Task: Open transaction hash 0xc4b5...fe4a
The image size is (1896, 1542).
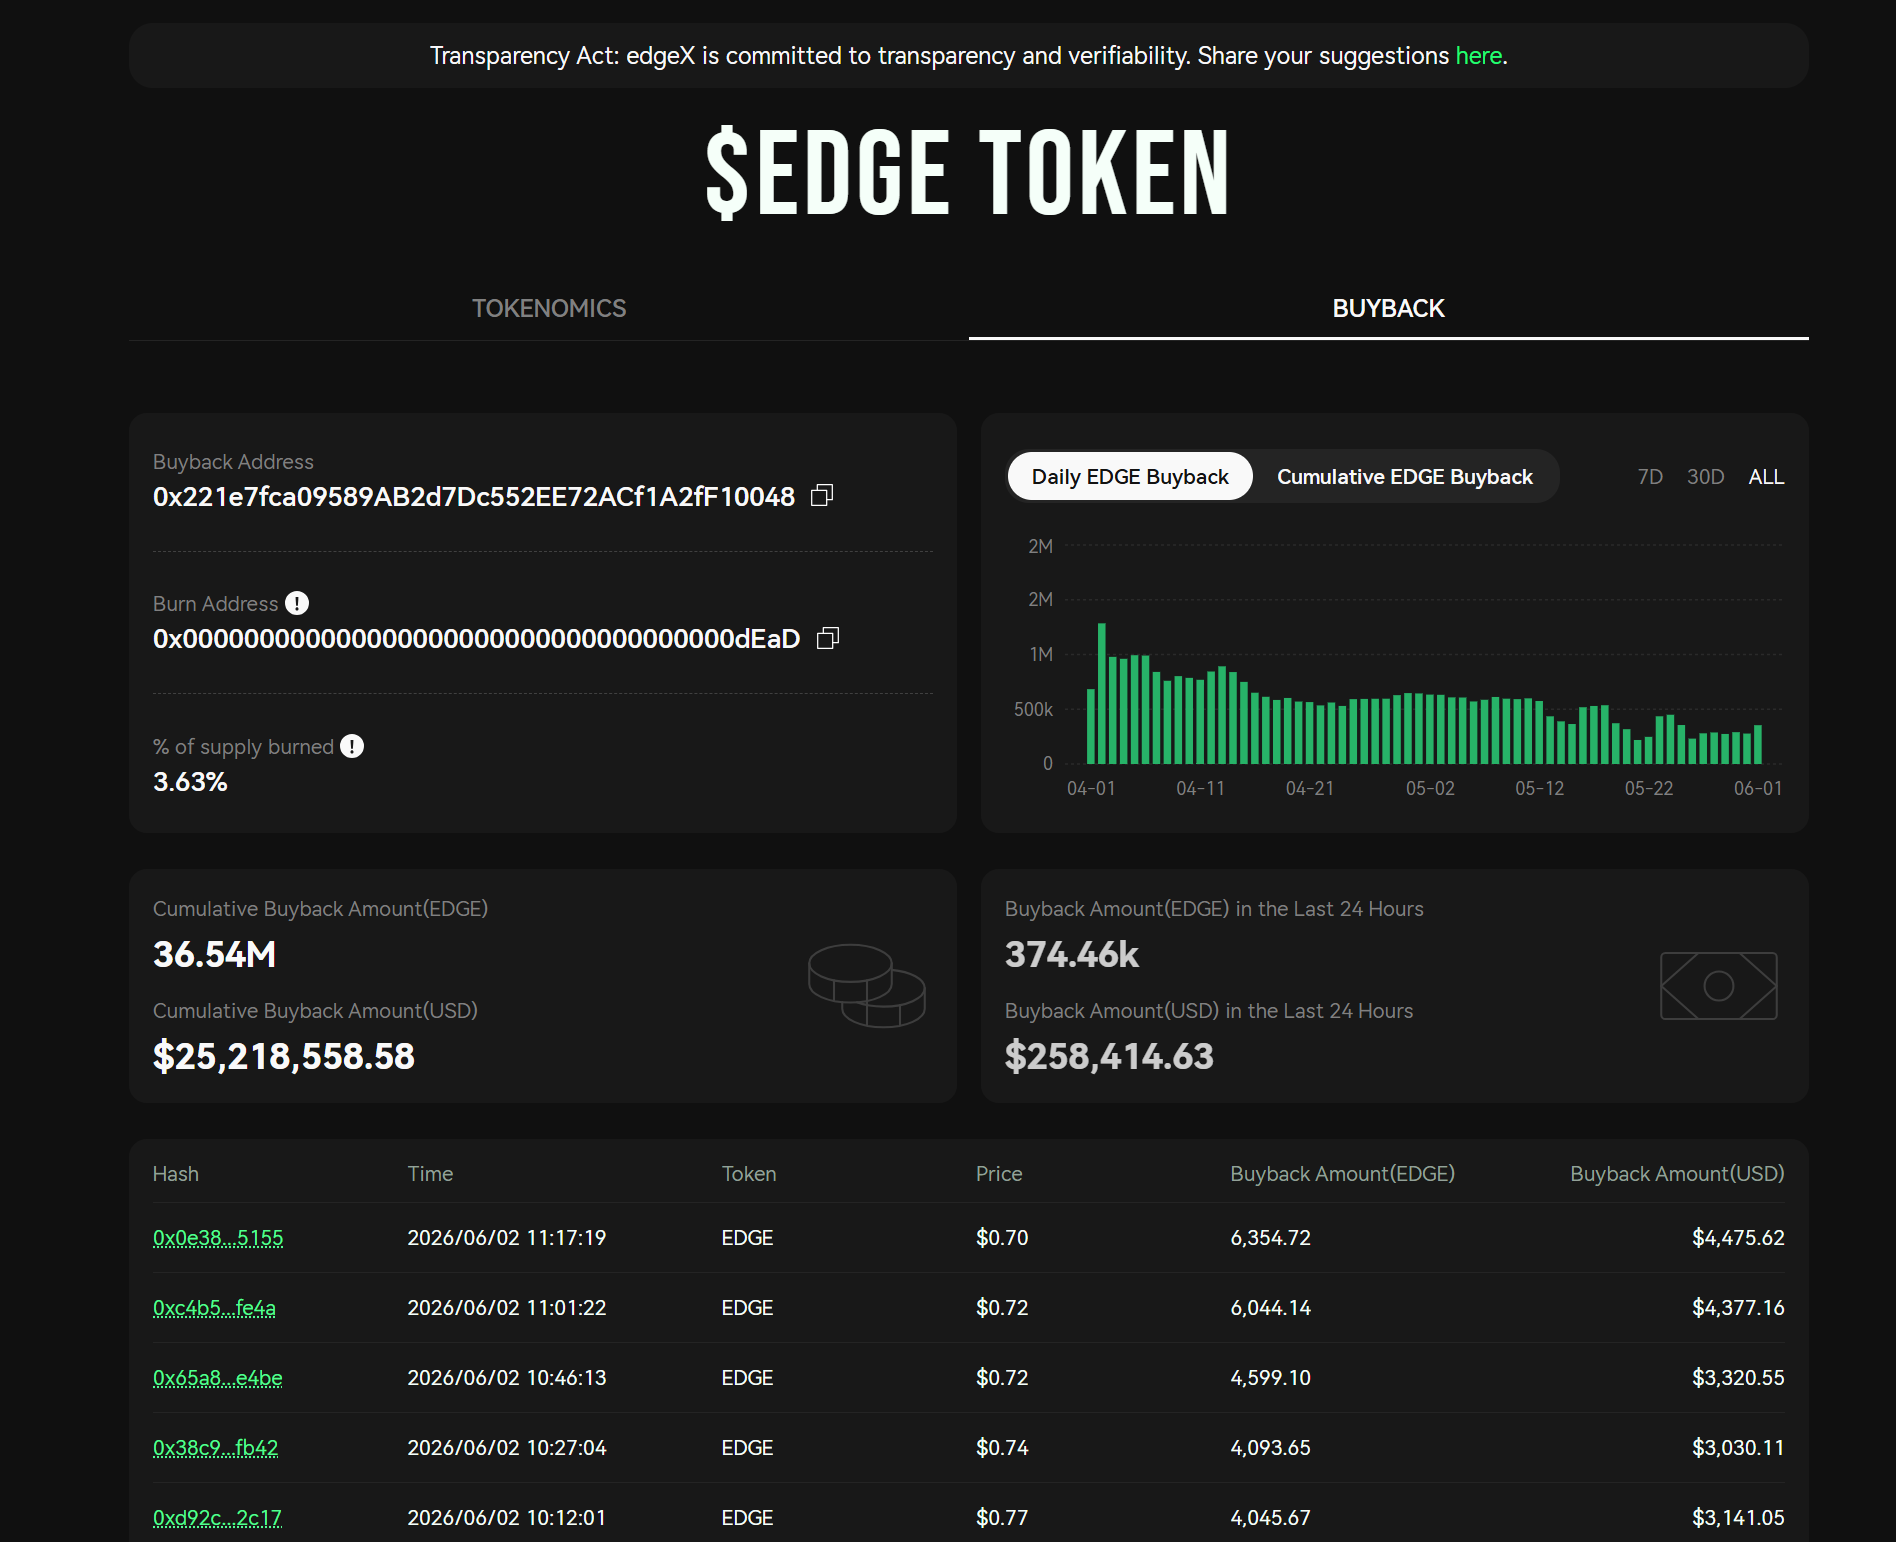Action: click(x=214, y=1308)
